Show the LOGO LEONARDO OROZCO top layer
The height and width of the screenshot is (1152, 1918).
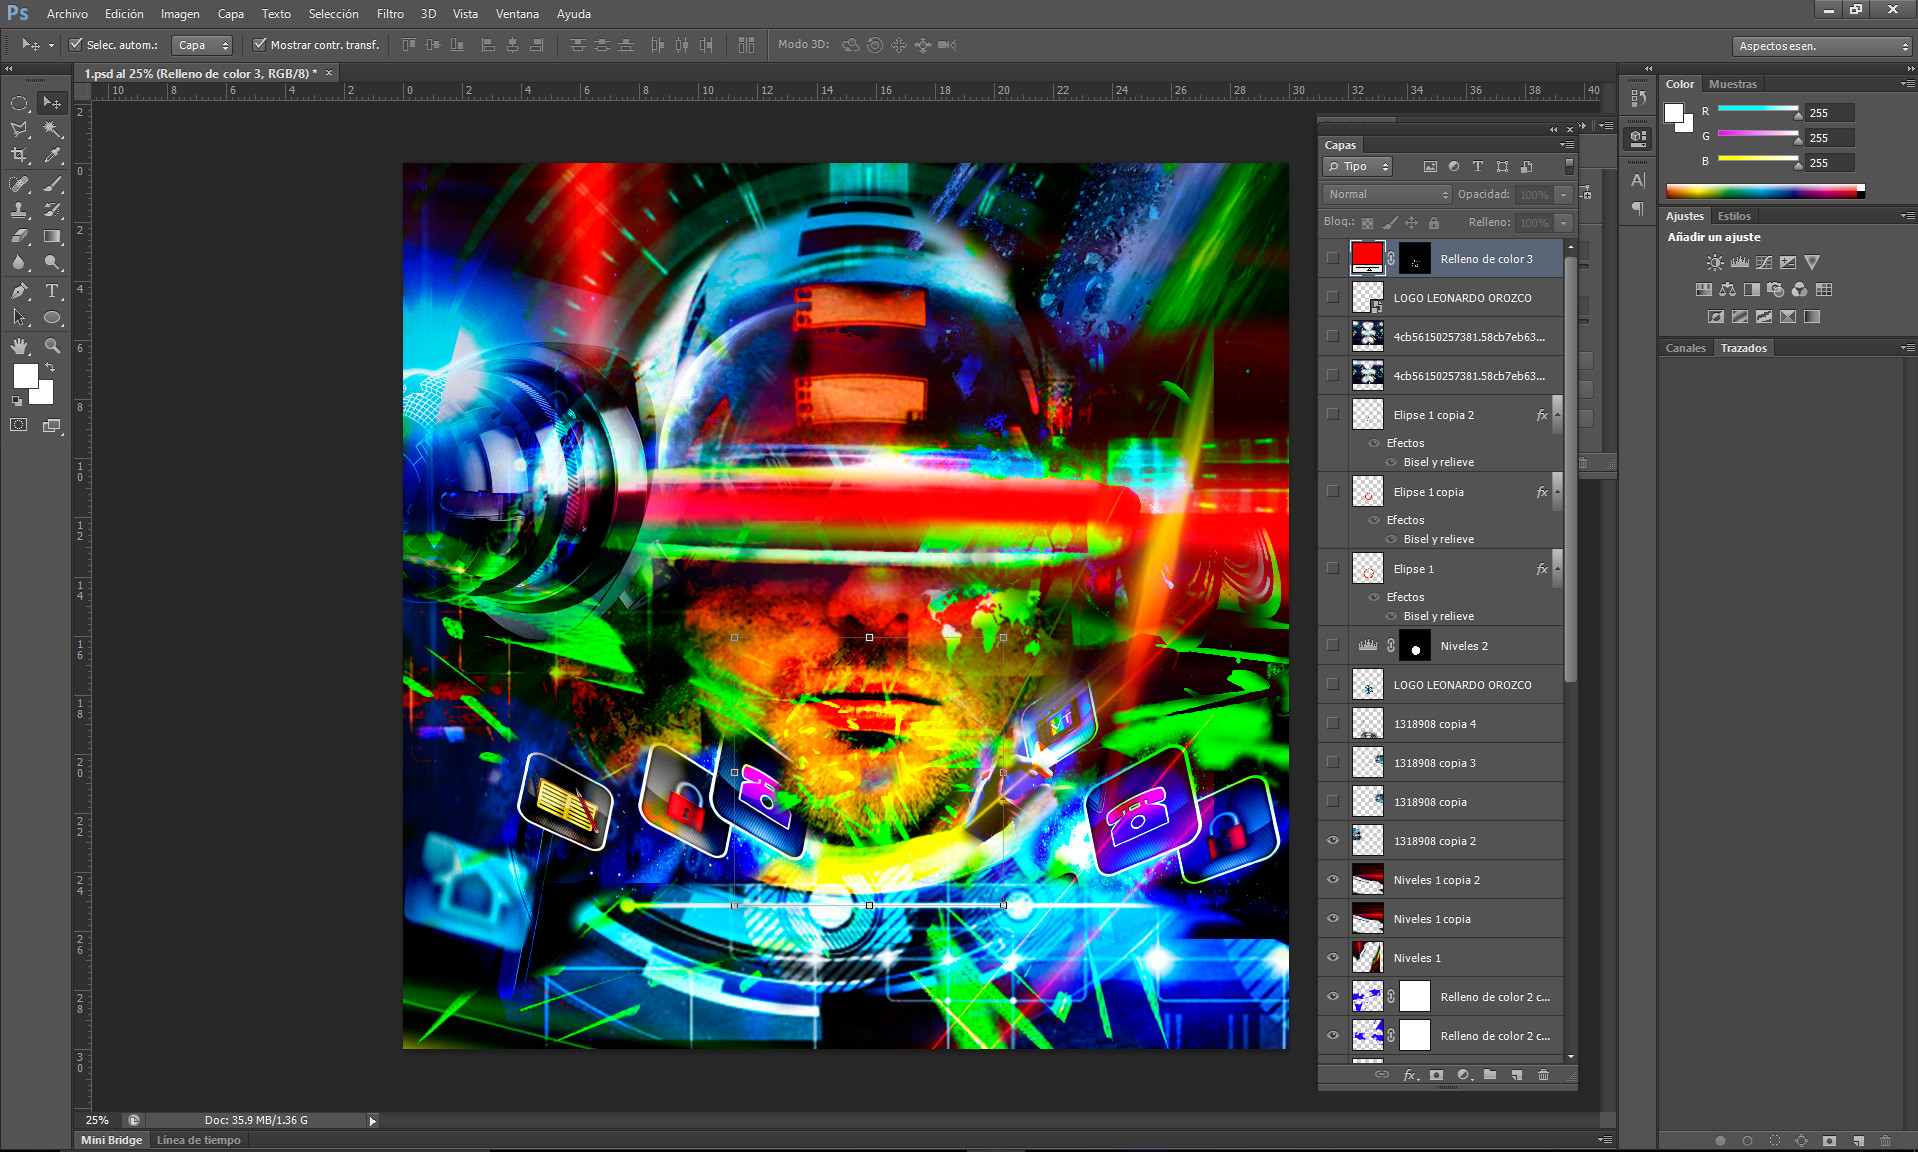point(1332,297)
